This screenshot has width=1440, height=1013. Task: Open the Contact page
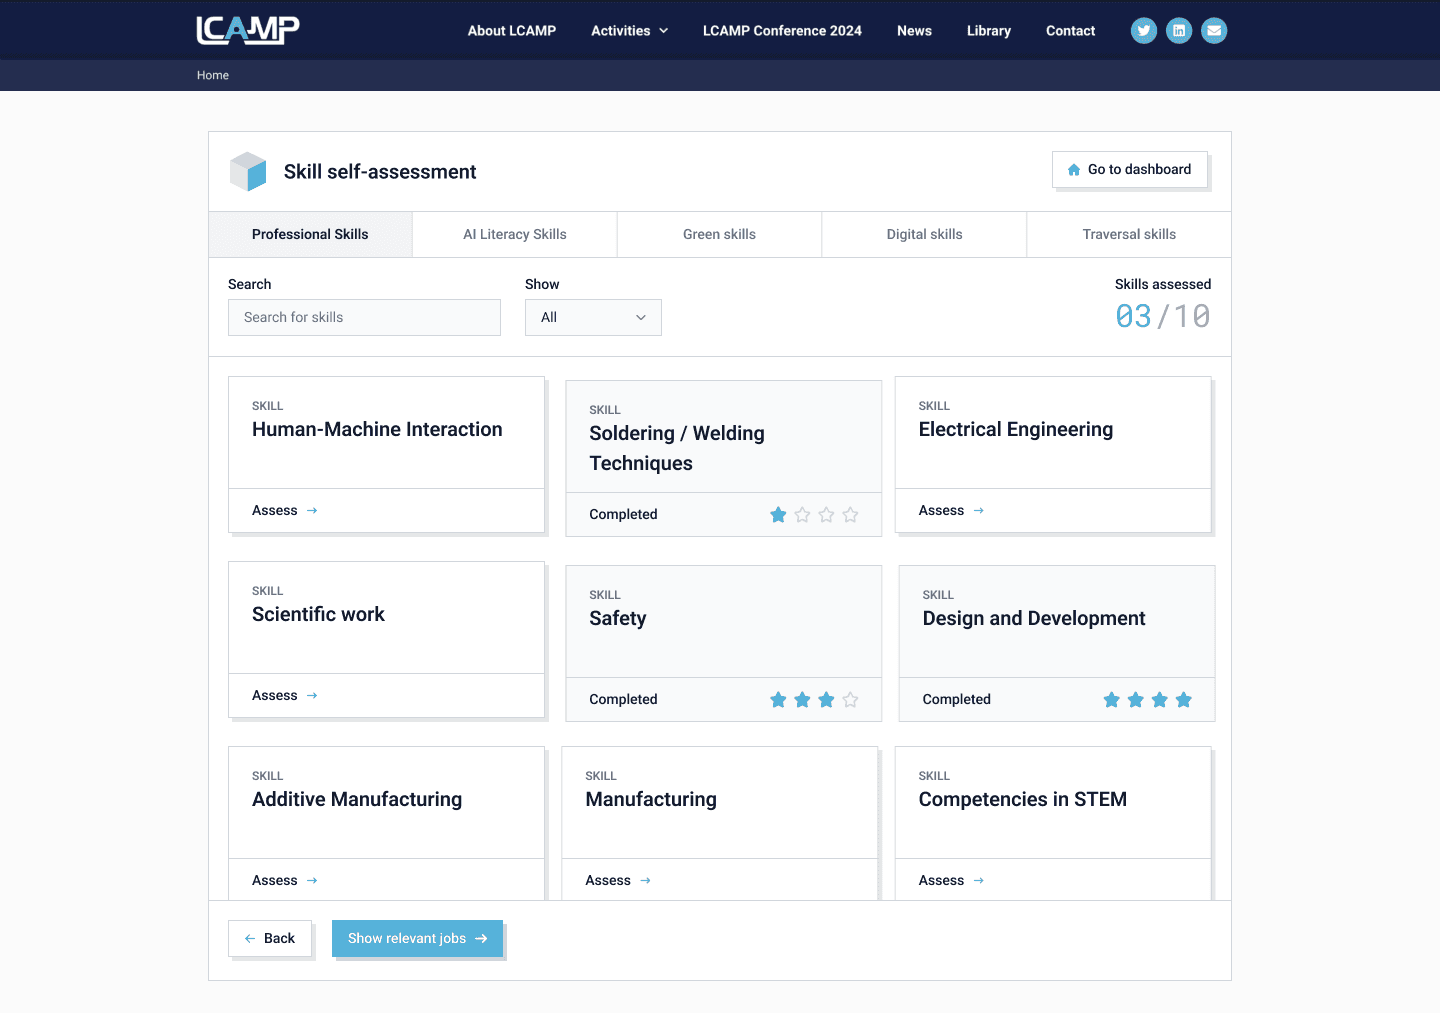(x=1070, y=31)
